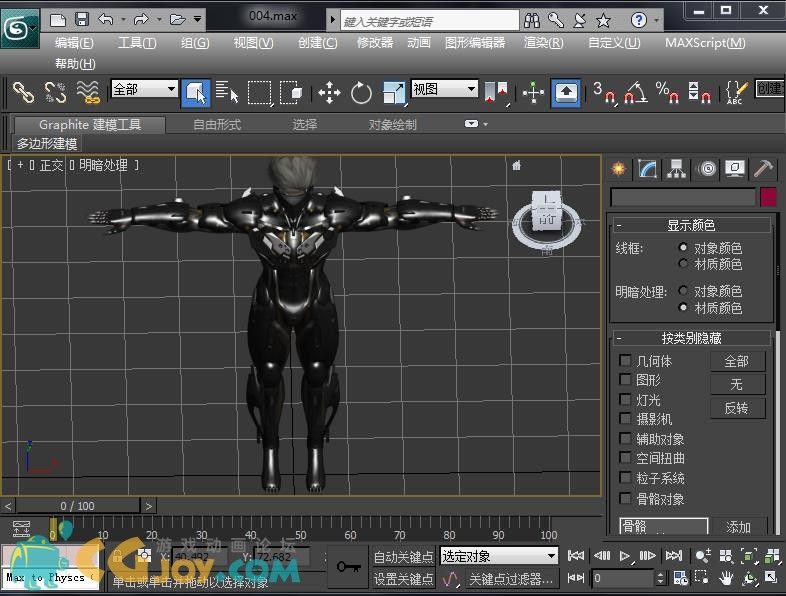
Task: Open the MAXScript(M) menu
Action: click(705, 43)
